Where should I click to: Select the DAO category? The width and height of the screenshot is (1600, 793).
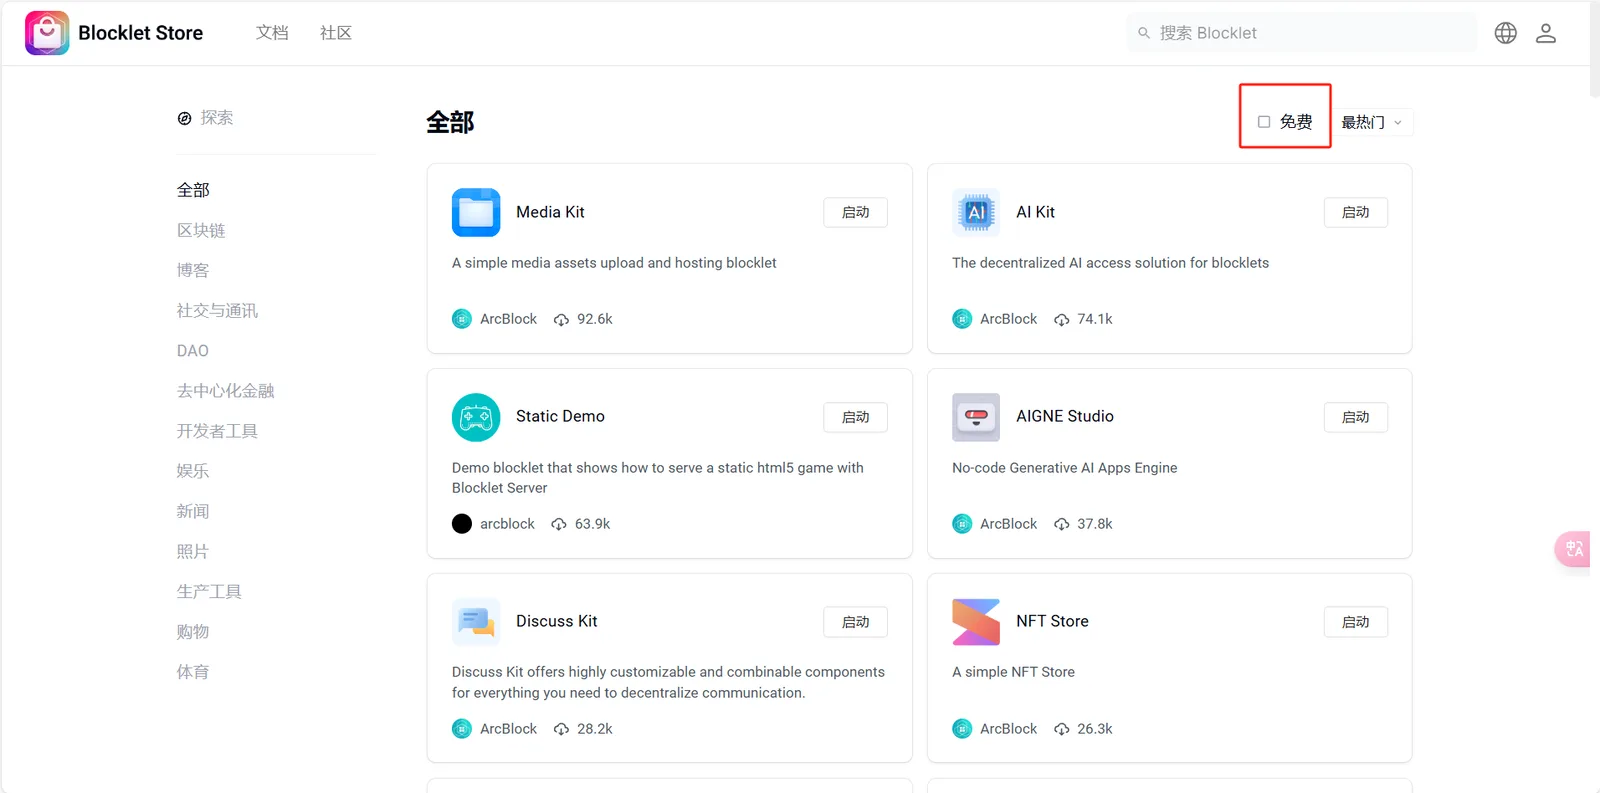point(193,351)
